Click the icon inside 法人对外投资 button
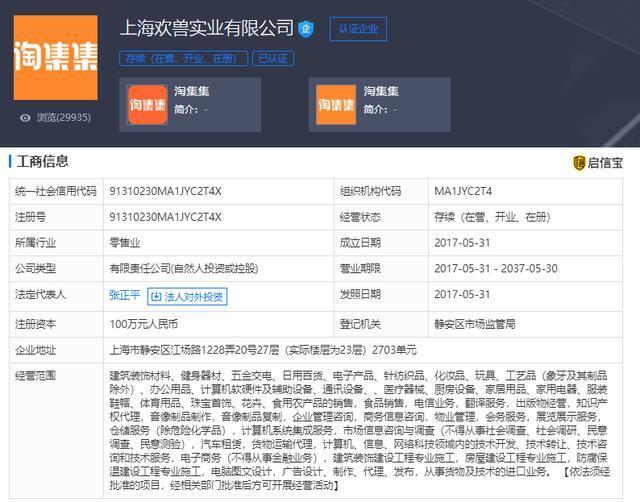The width and height of the screenshot is (640, 502). pyautogui.click(x=157, y=296)
